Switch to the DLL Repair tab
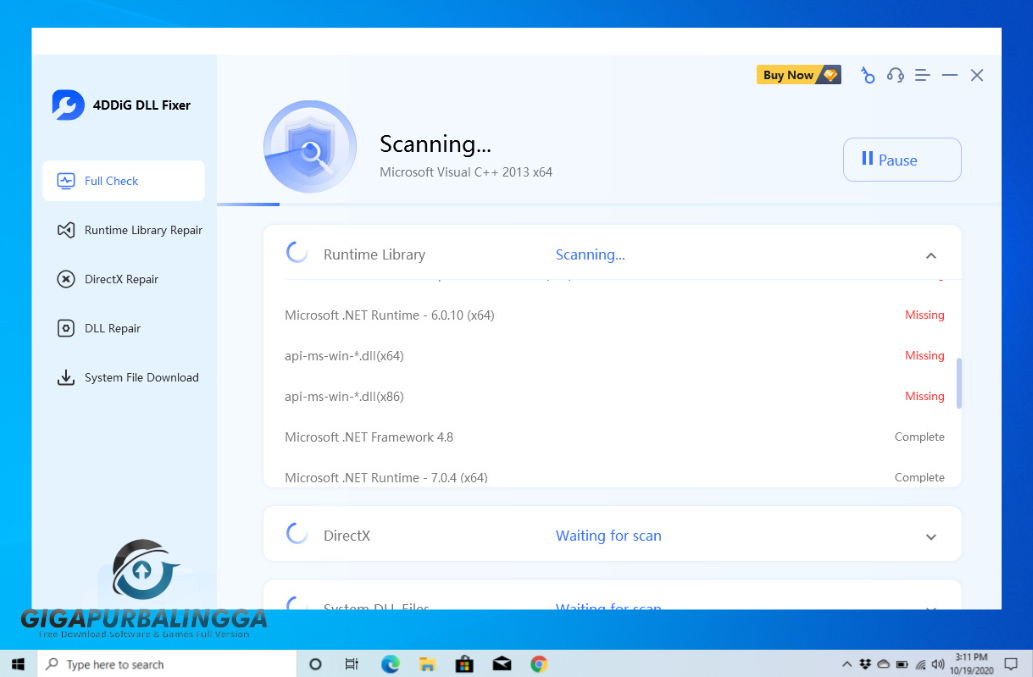The image size is (1033, 677). (x=112, y=328)
